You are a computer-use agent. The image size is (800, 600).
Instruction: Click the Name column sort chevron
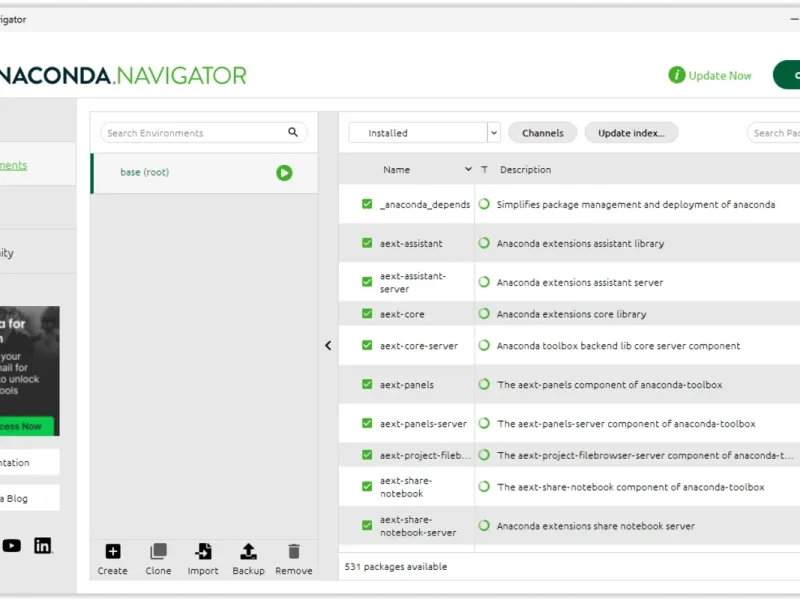(468, 169)
